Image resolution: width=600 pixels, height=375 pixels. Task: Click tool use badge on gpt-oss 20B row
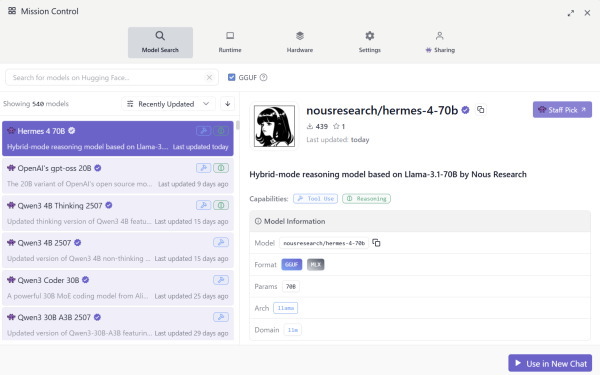click(204, 168)
